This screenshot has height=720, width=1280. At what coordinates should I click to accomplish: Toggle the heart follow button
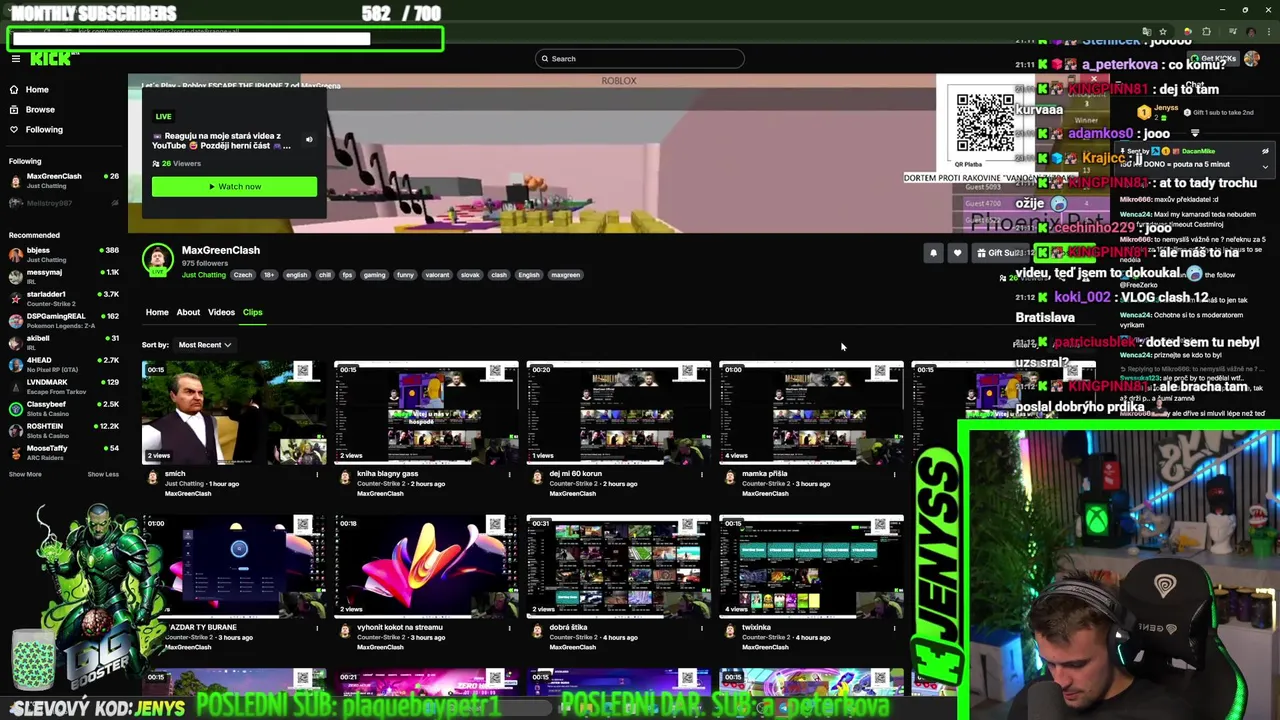957,253
